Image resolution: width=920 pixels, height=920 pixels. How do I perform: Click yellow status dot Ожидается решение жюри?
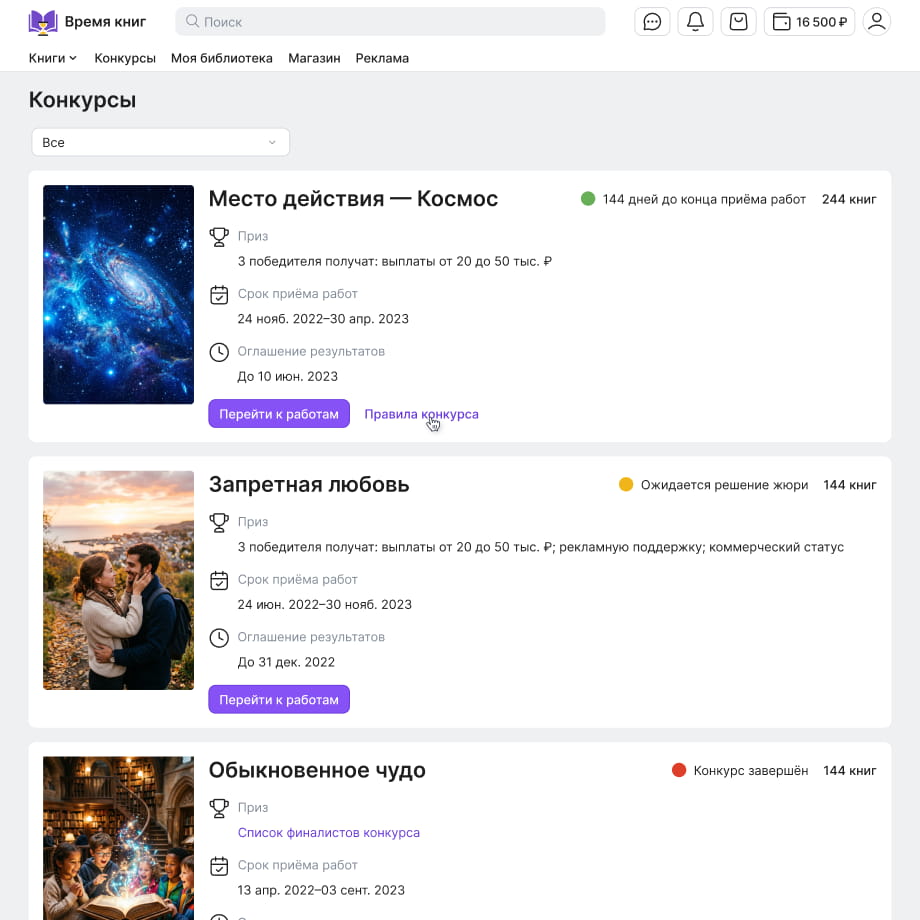pyautogui.click(x=626, y=485)
